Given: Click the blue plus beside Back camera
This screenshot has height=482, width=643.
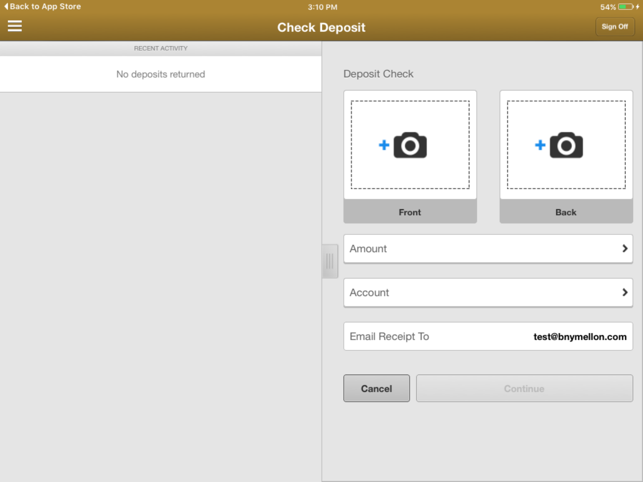Looking at the screenshot, I should click(540, 145).
